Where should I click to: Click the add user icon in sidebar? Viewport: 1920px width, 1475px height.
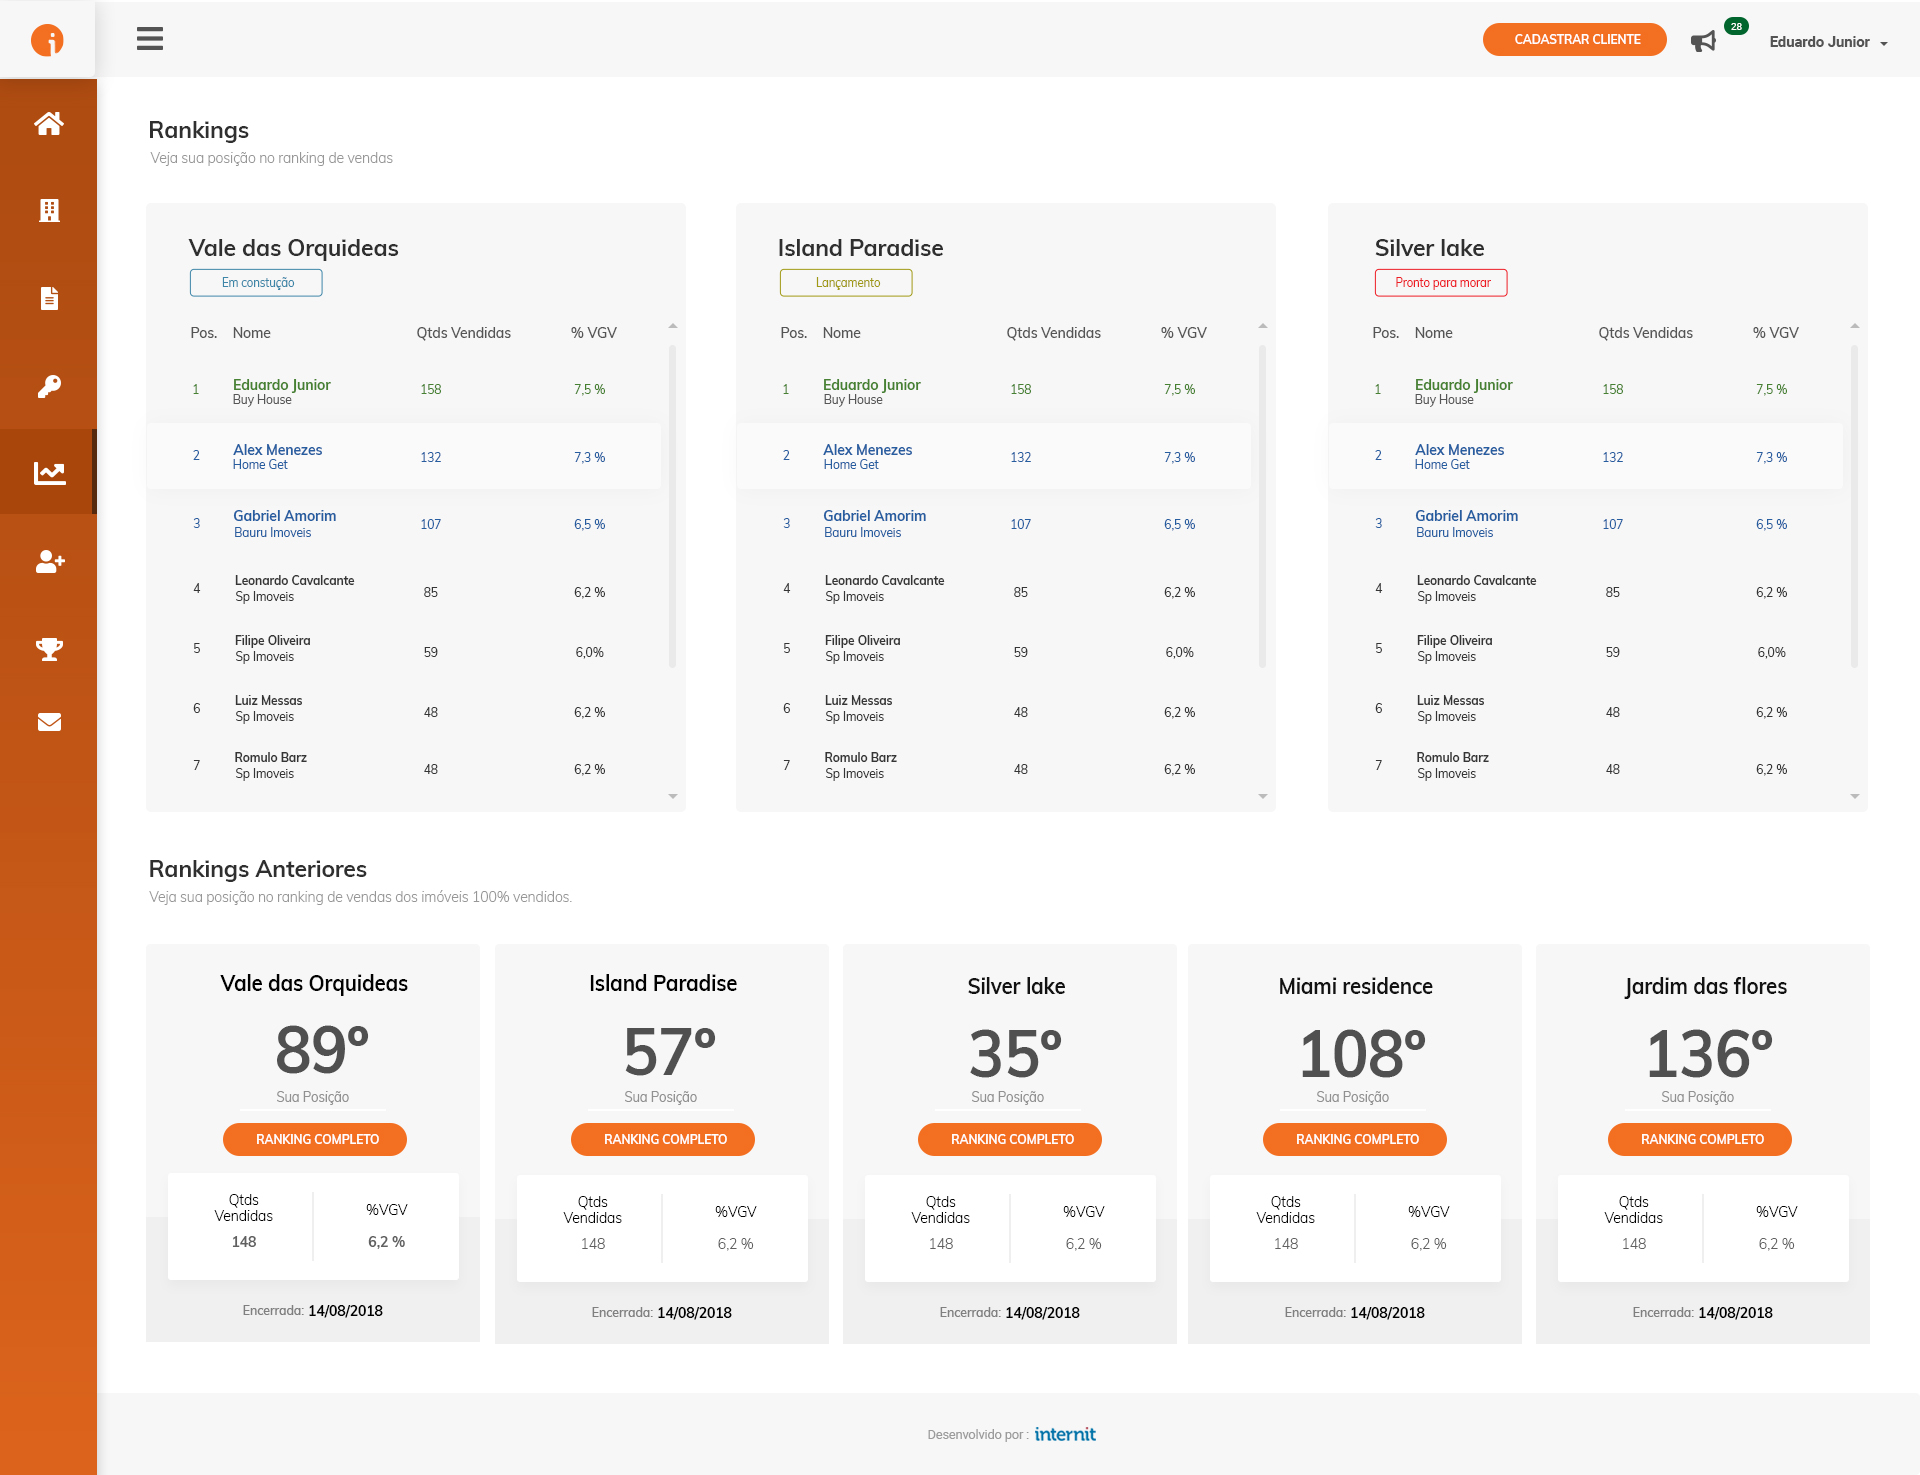48,561
